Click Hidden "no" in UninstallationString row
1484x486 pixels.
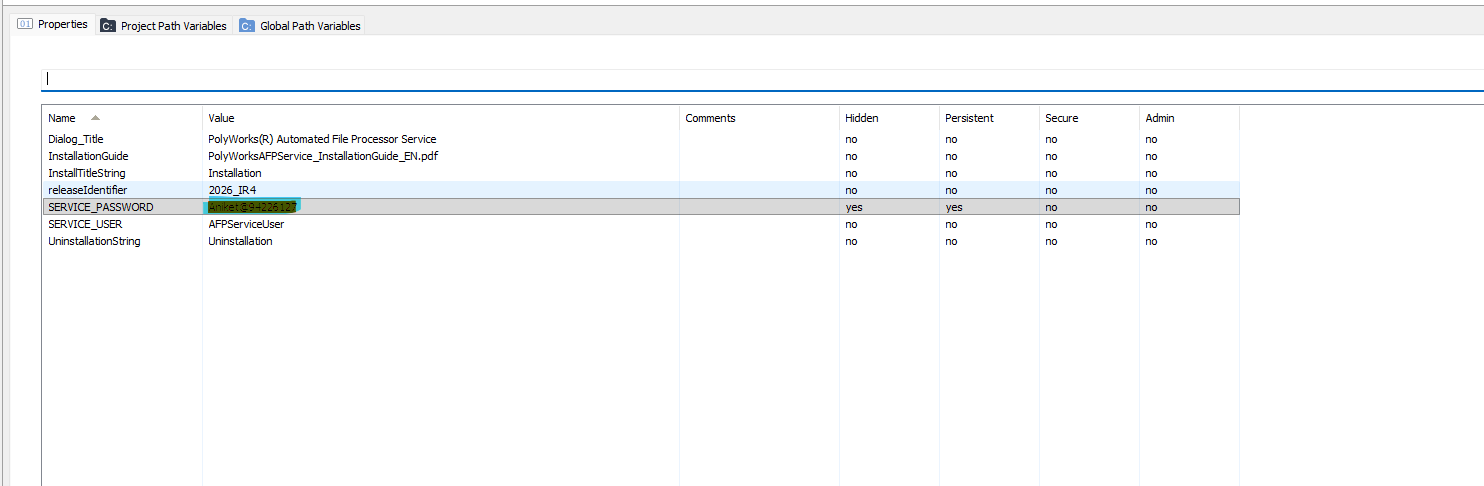(x=851, y=241)
